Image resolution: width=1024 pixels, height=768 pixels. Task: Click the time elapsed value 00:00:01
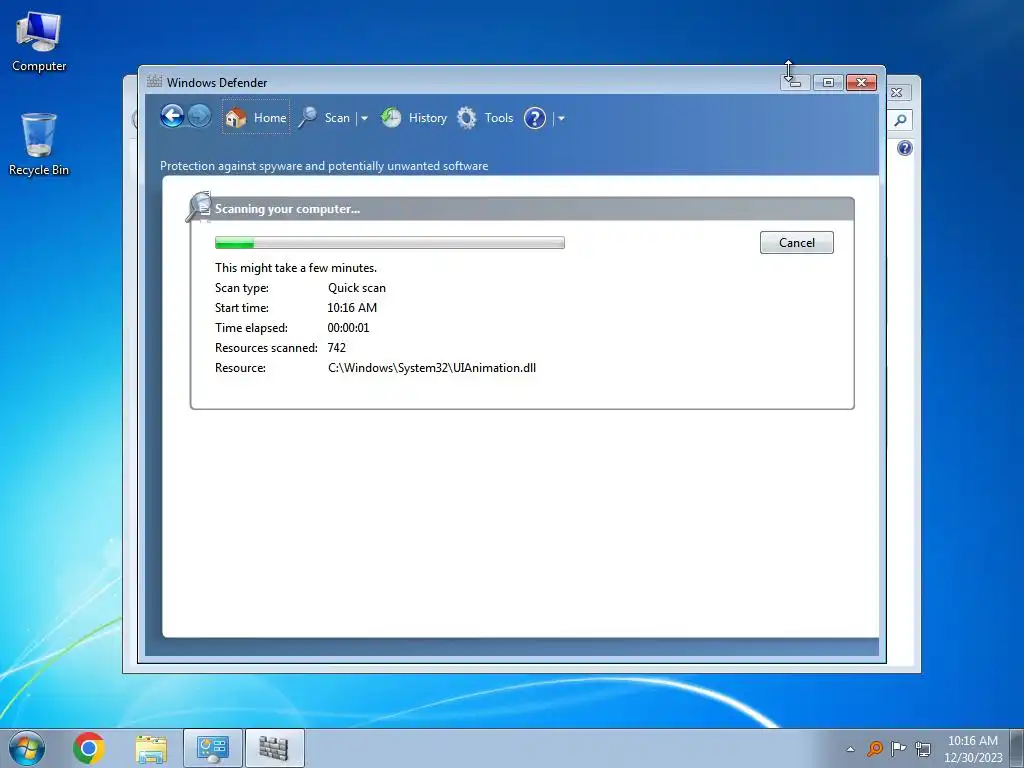348,328
